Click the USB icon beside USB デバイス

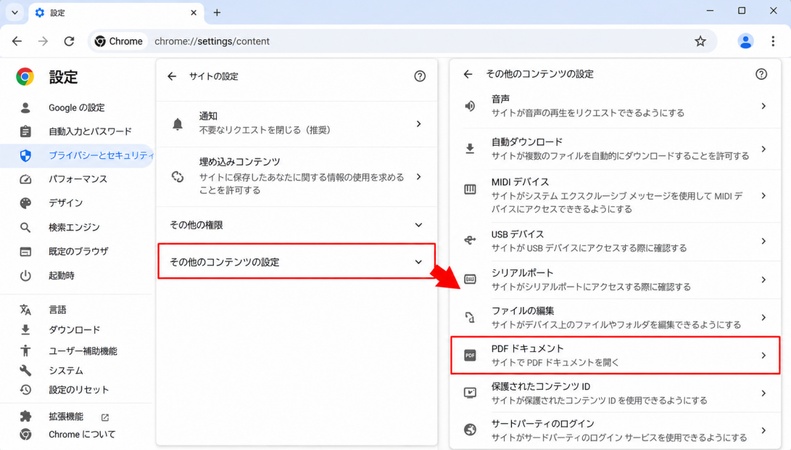[470, 240]
